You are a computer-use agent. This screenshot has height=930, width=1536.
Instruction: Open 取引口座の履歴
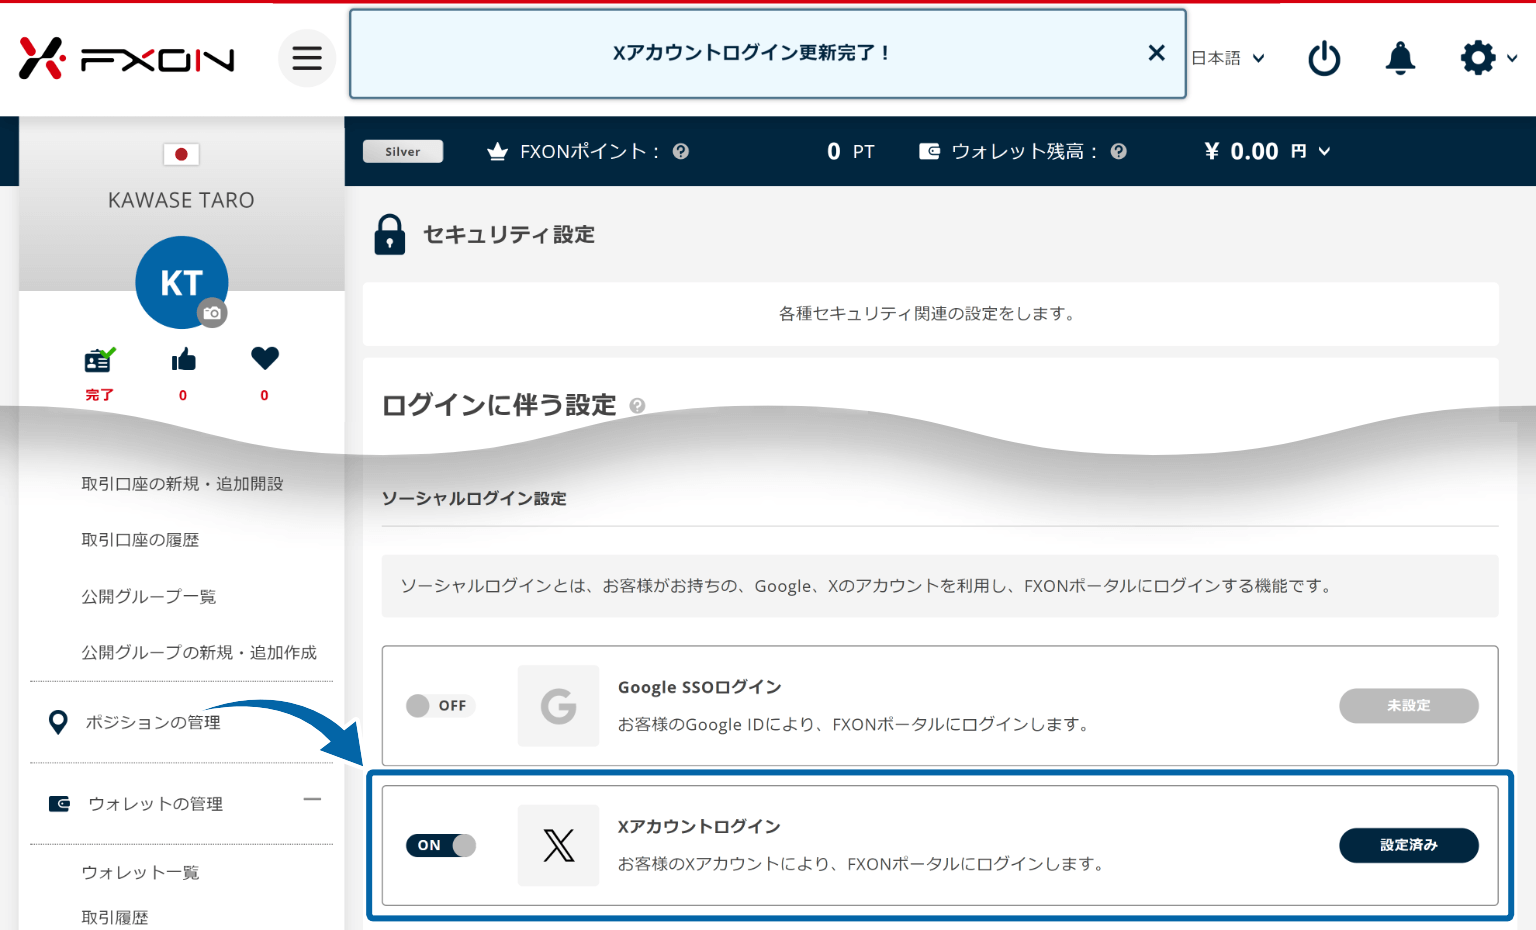point(140,540)
